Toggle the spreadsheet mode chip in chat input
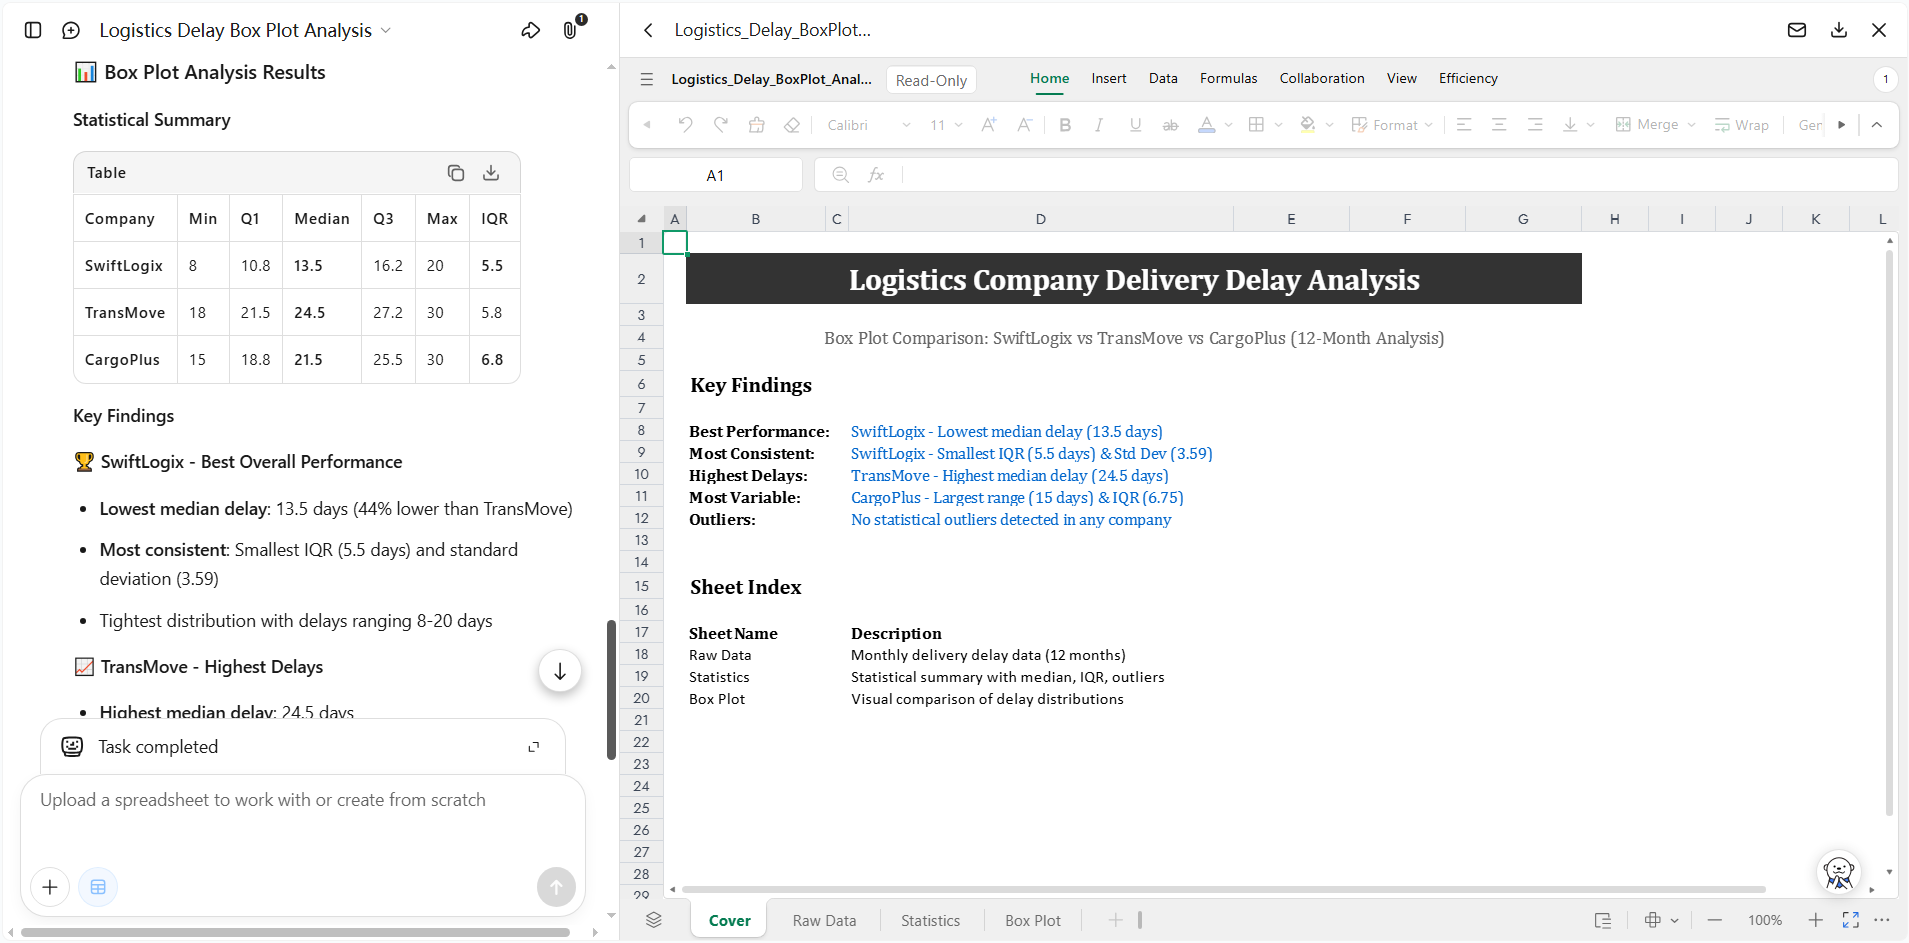 [x=98, y=887]
